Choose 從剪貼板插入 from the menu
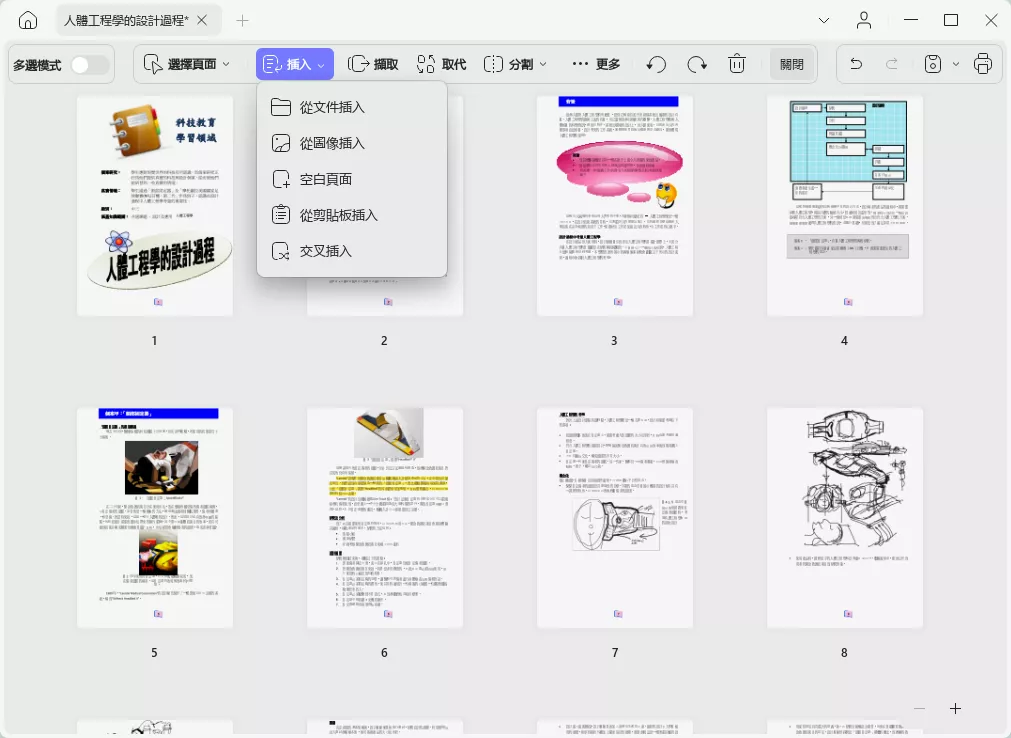1011x738 pixels. point(352,215)
